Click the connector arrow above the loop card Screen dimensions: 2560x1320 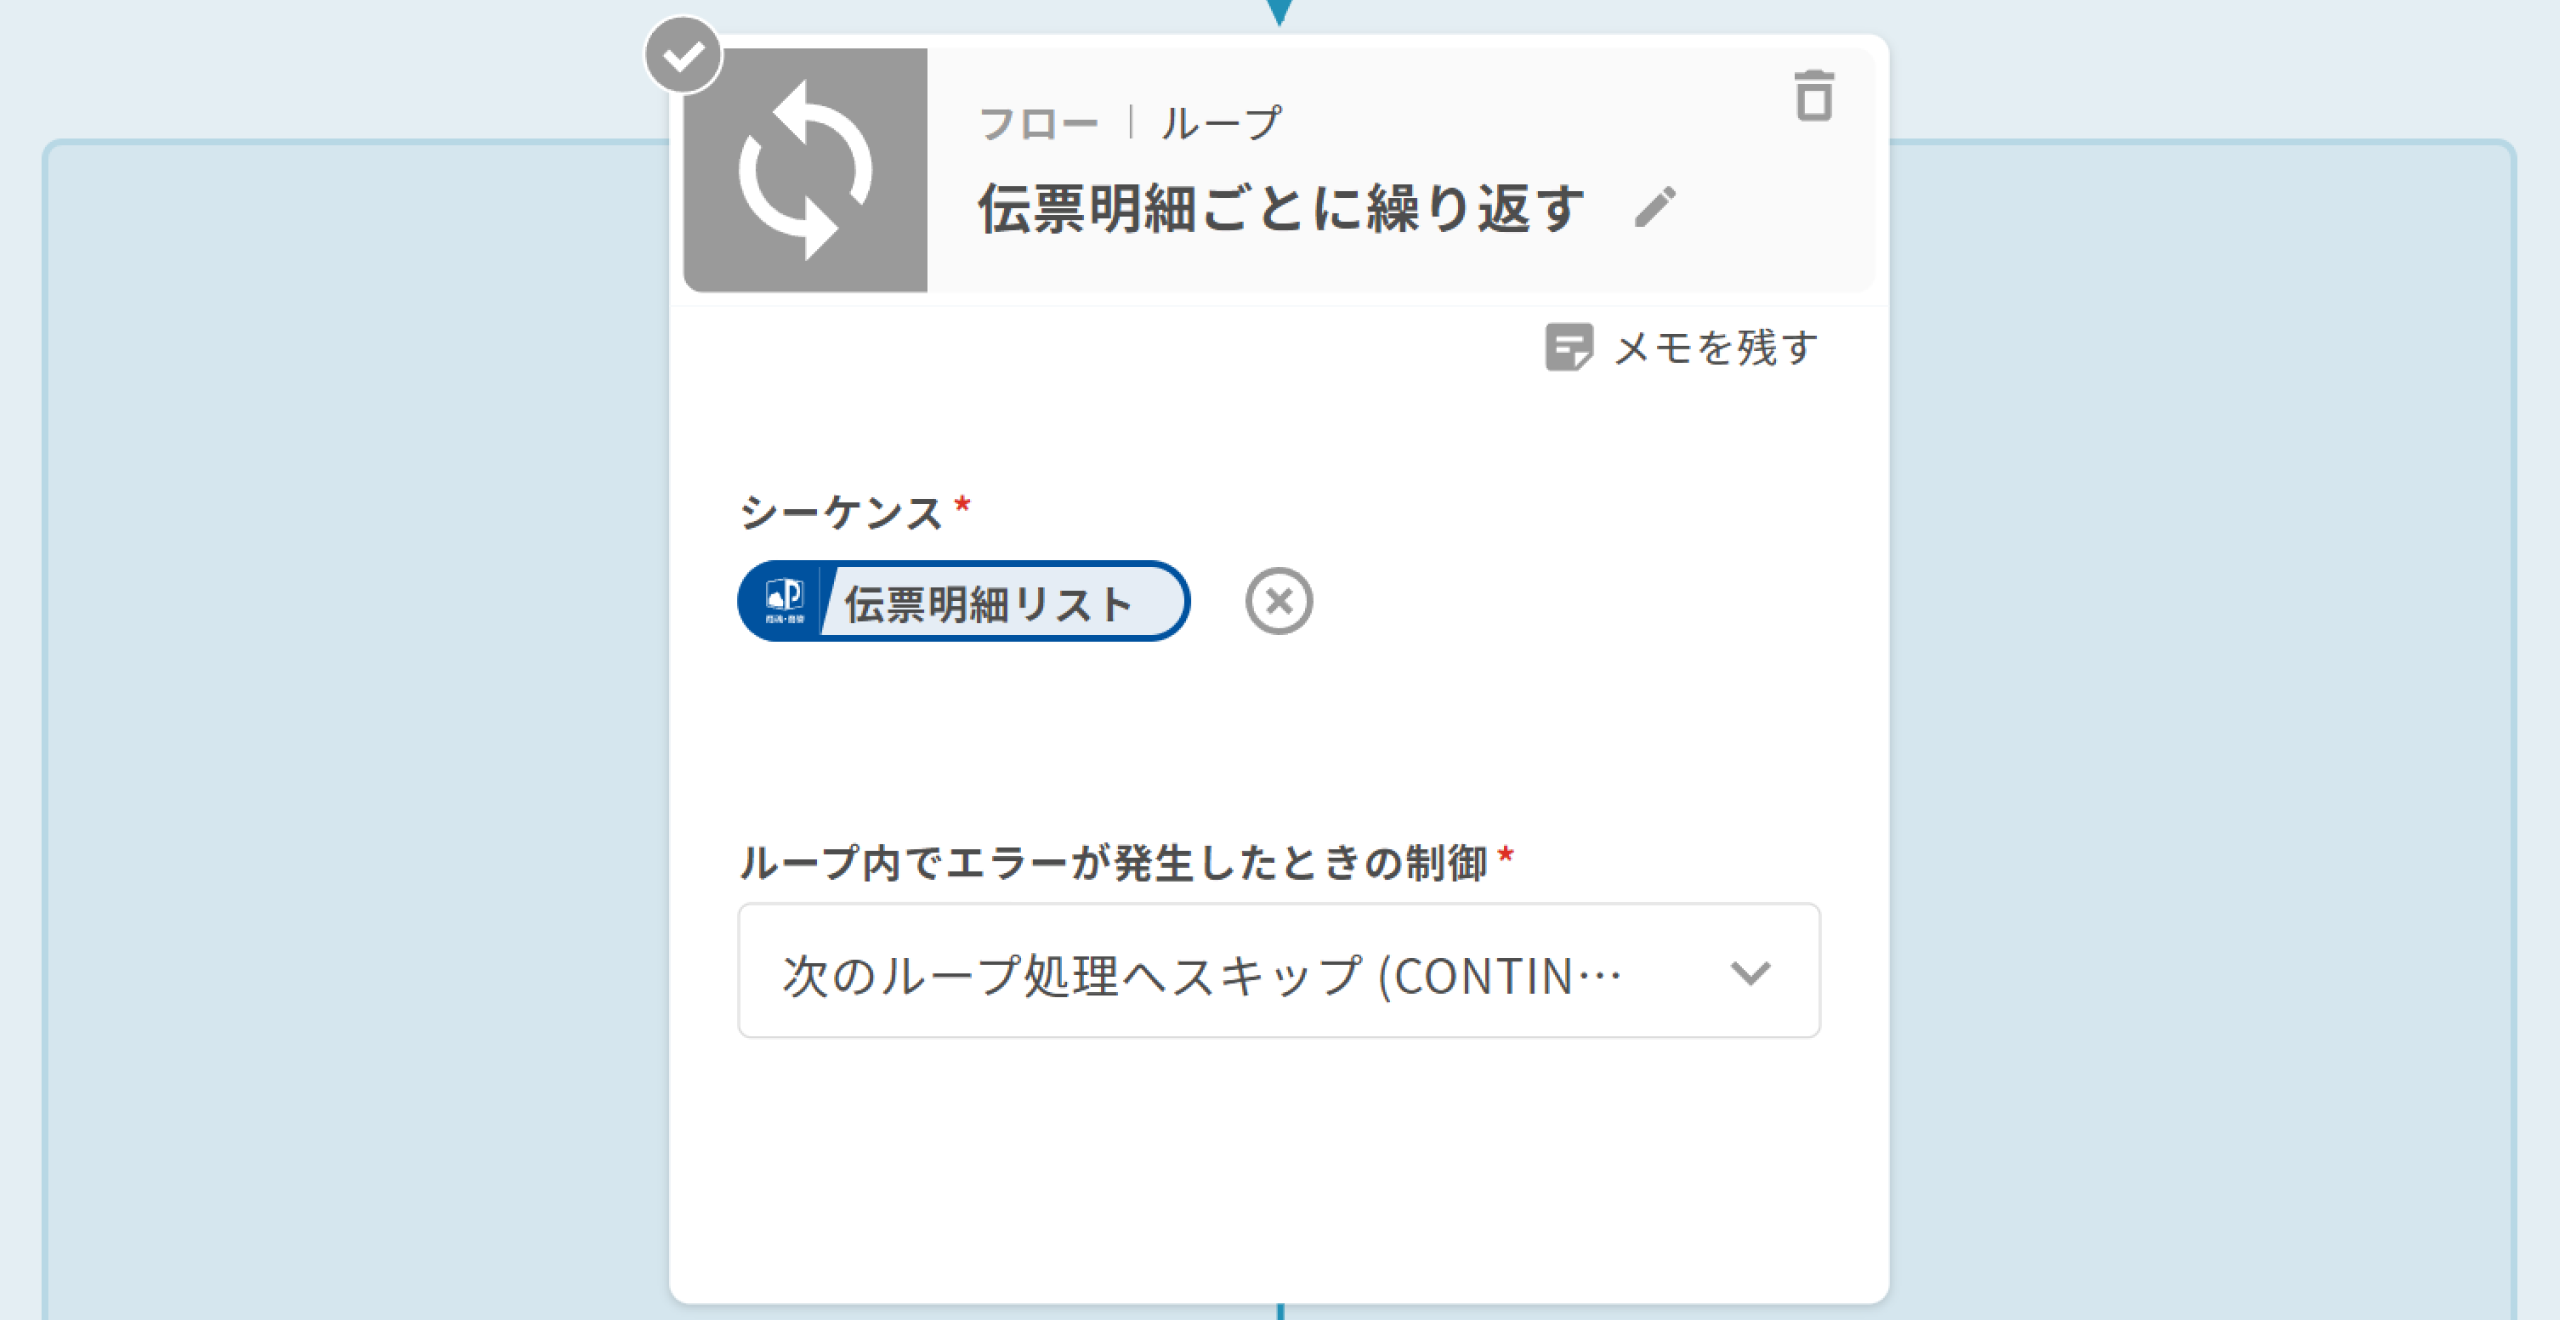tap(1279, 12)
